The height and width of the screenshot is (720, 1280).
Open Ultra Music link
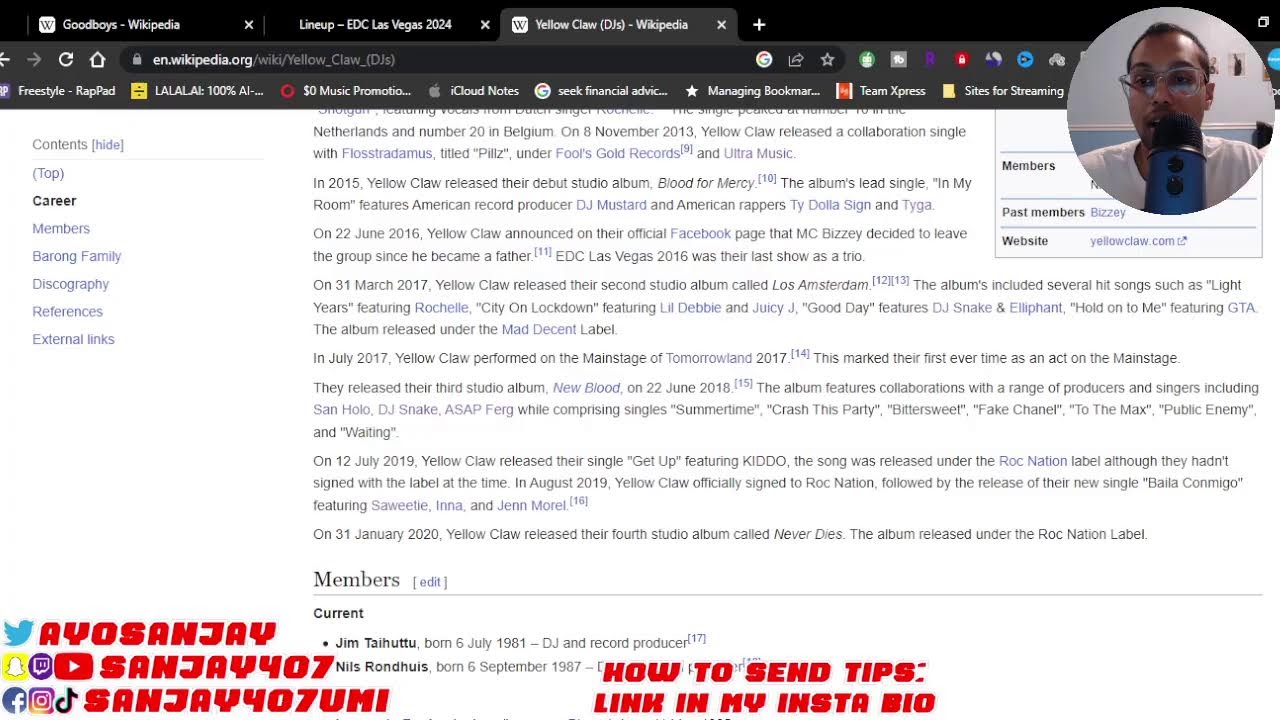coord(758,153)
